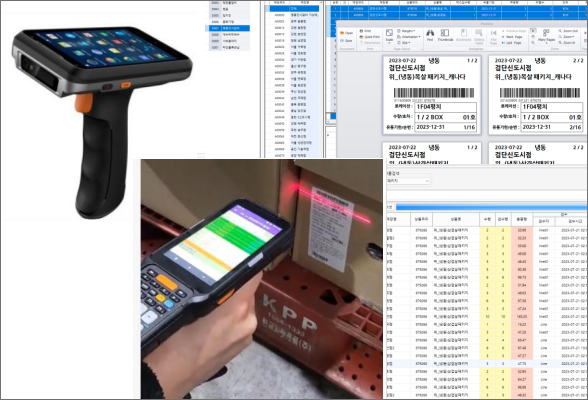This screenshot has height=400, width=588.
Task: Click Quick Print in the Preview ribbon
Action: click(370, 37)
